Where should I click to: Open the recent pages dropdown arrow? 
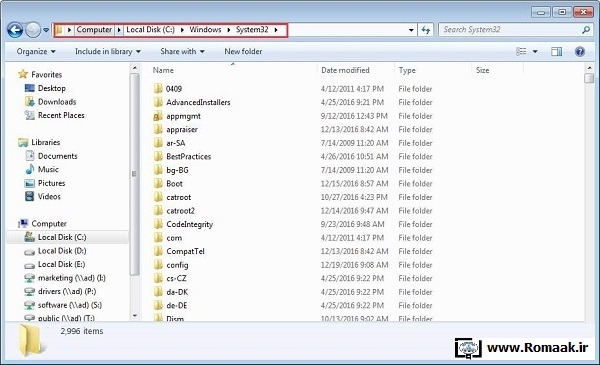pos(46,30)
